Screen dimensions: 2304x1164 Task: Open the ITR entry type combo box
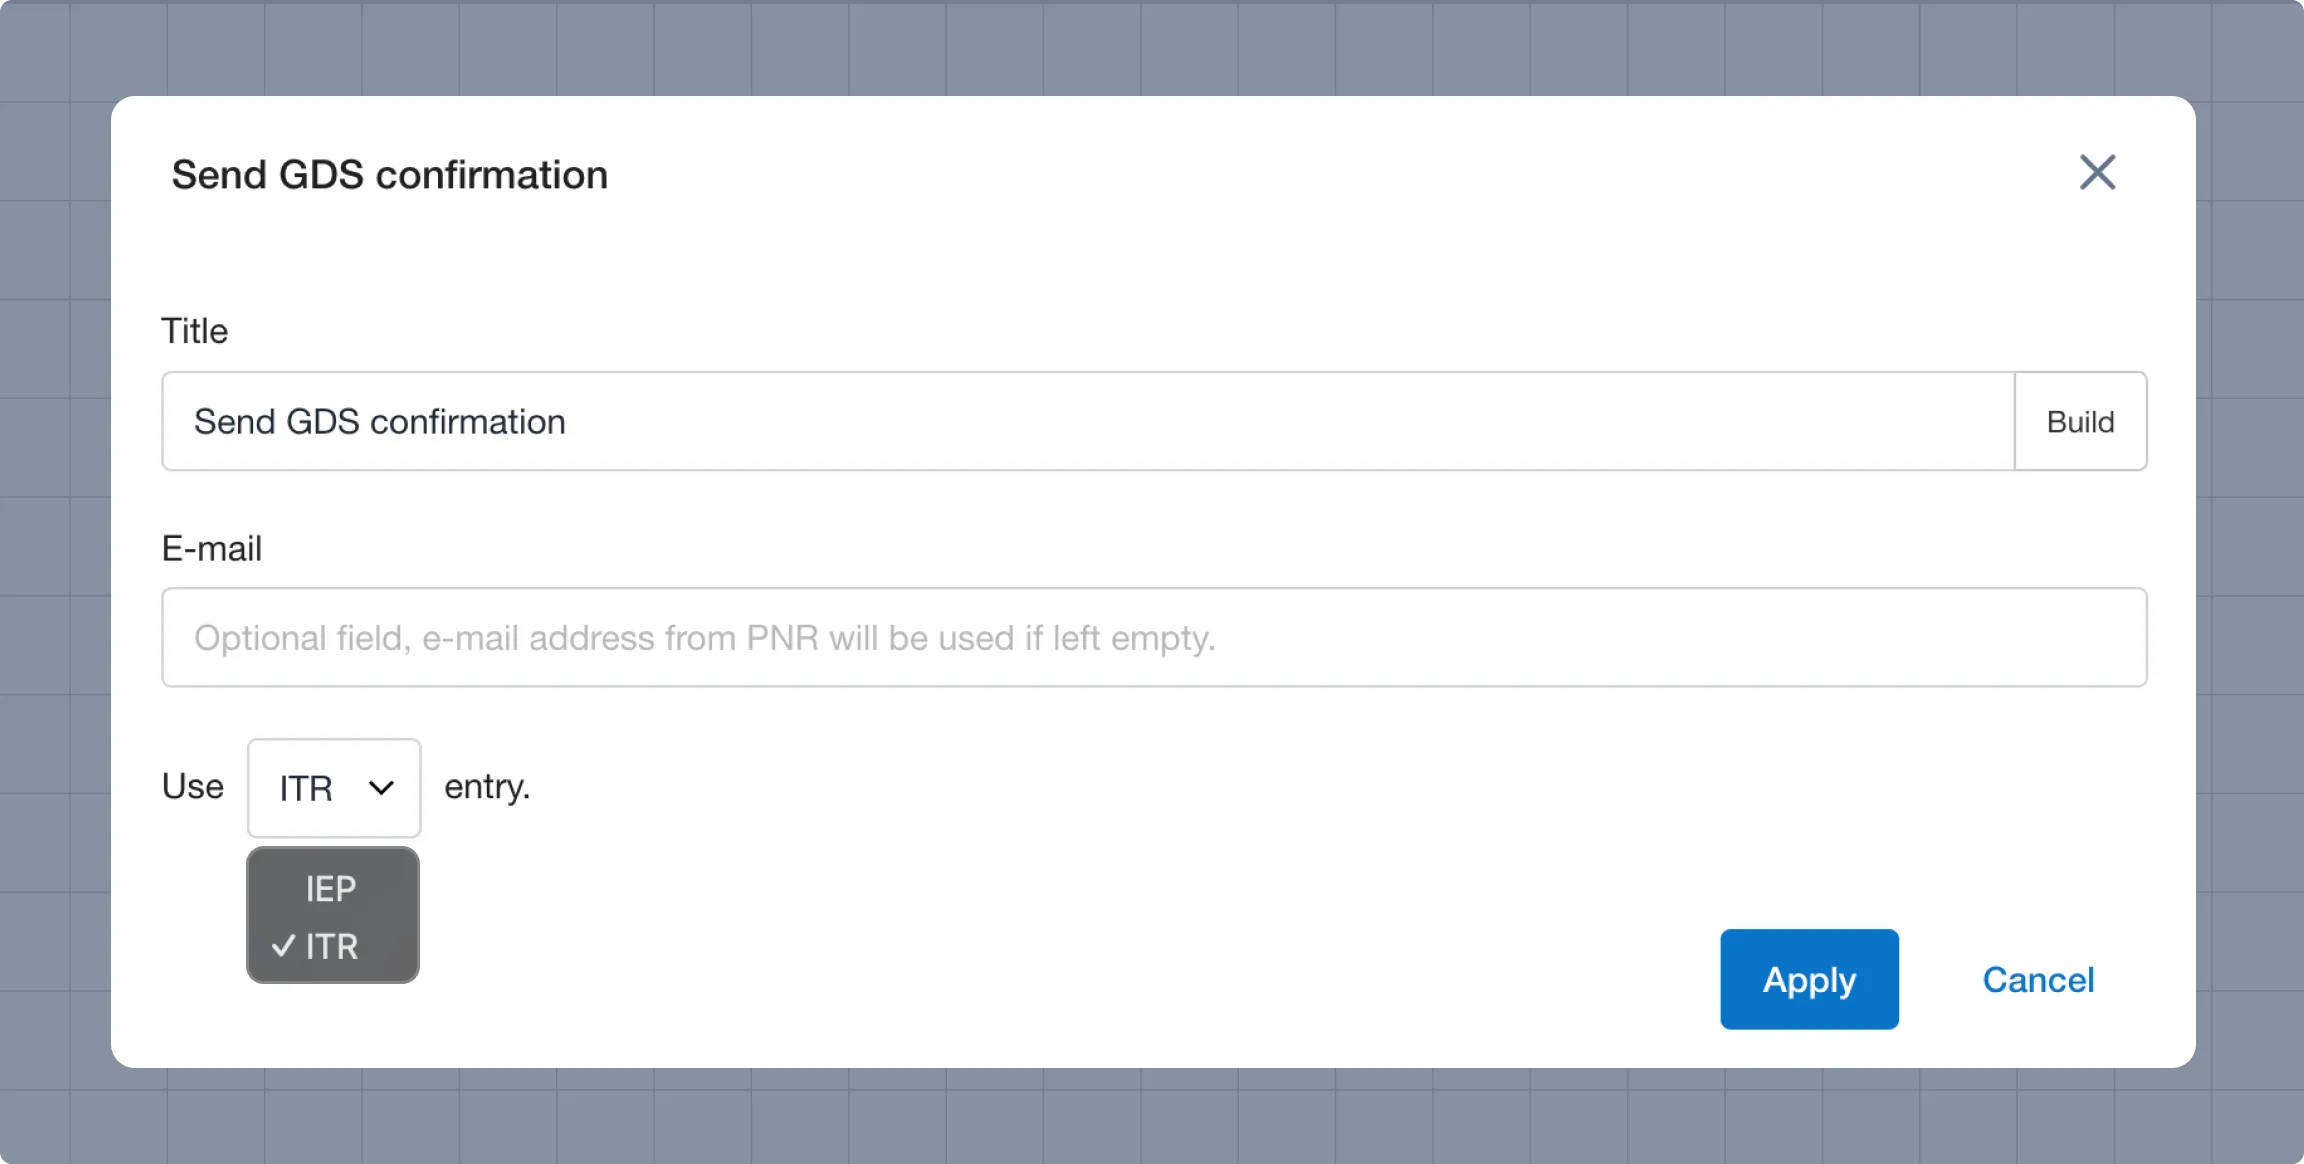coord(334,788)
